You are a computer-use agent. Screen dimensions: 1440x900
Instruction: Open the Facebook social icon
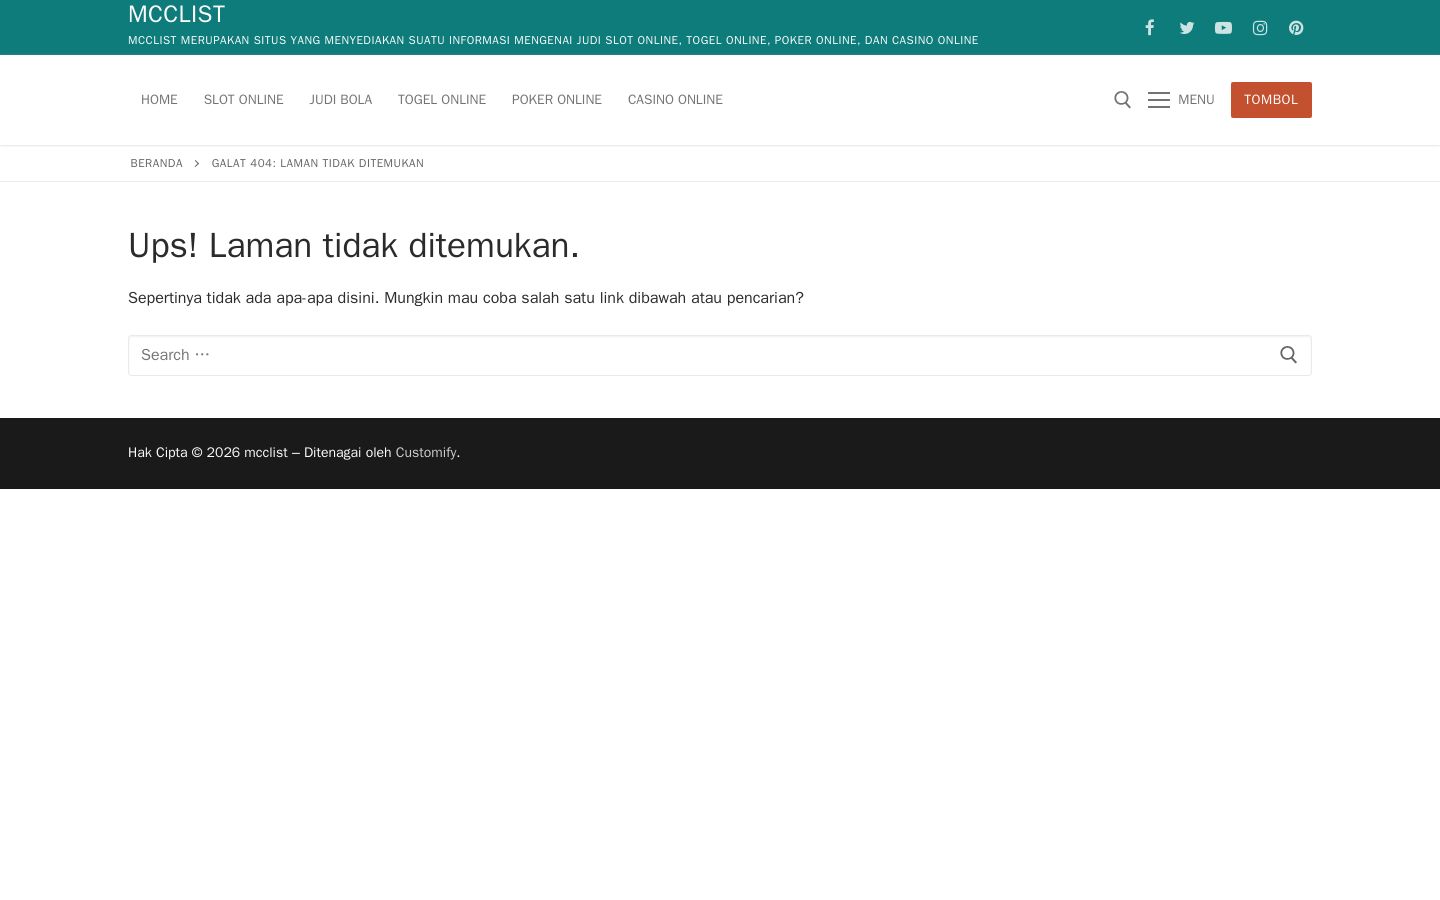tap(1150, 28)
